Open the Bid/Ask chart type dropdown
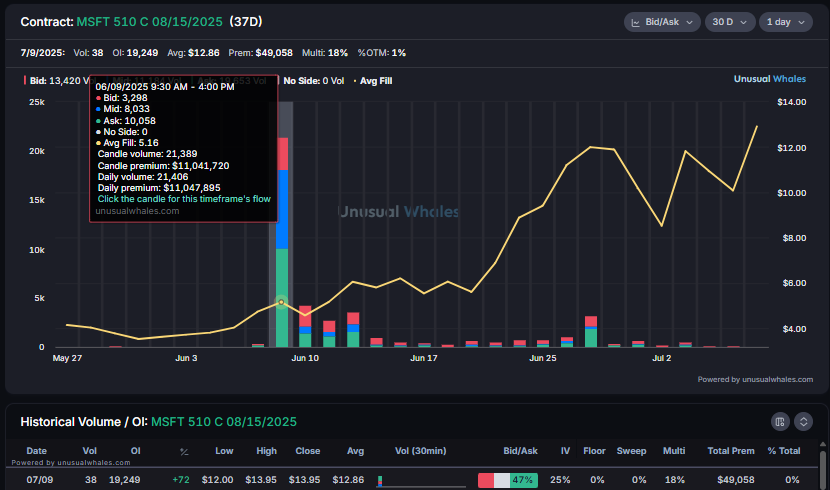 coord(662,22)
